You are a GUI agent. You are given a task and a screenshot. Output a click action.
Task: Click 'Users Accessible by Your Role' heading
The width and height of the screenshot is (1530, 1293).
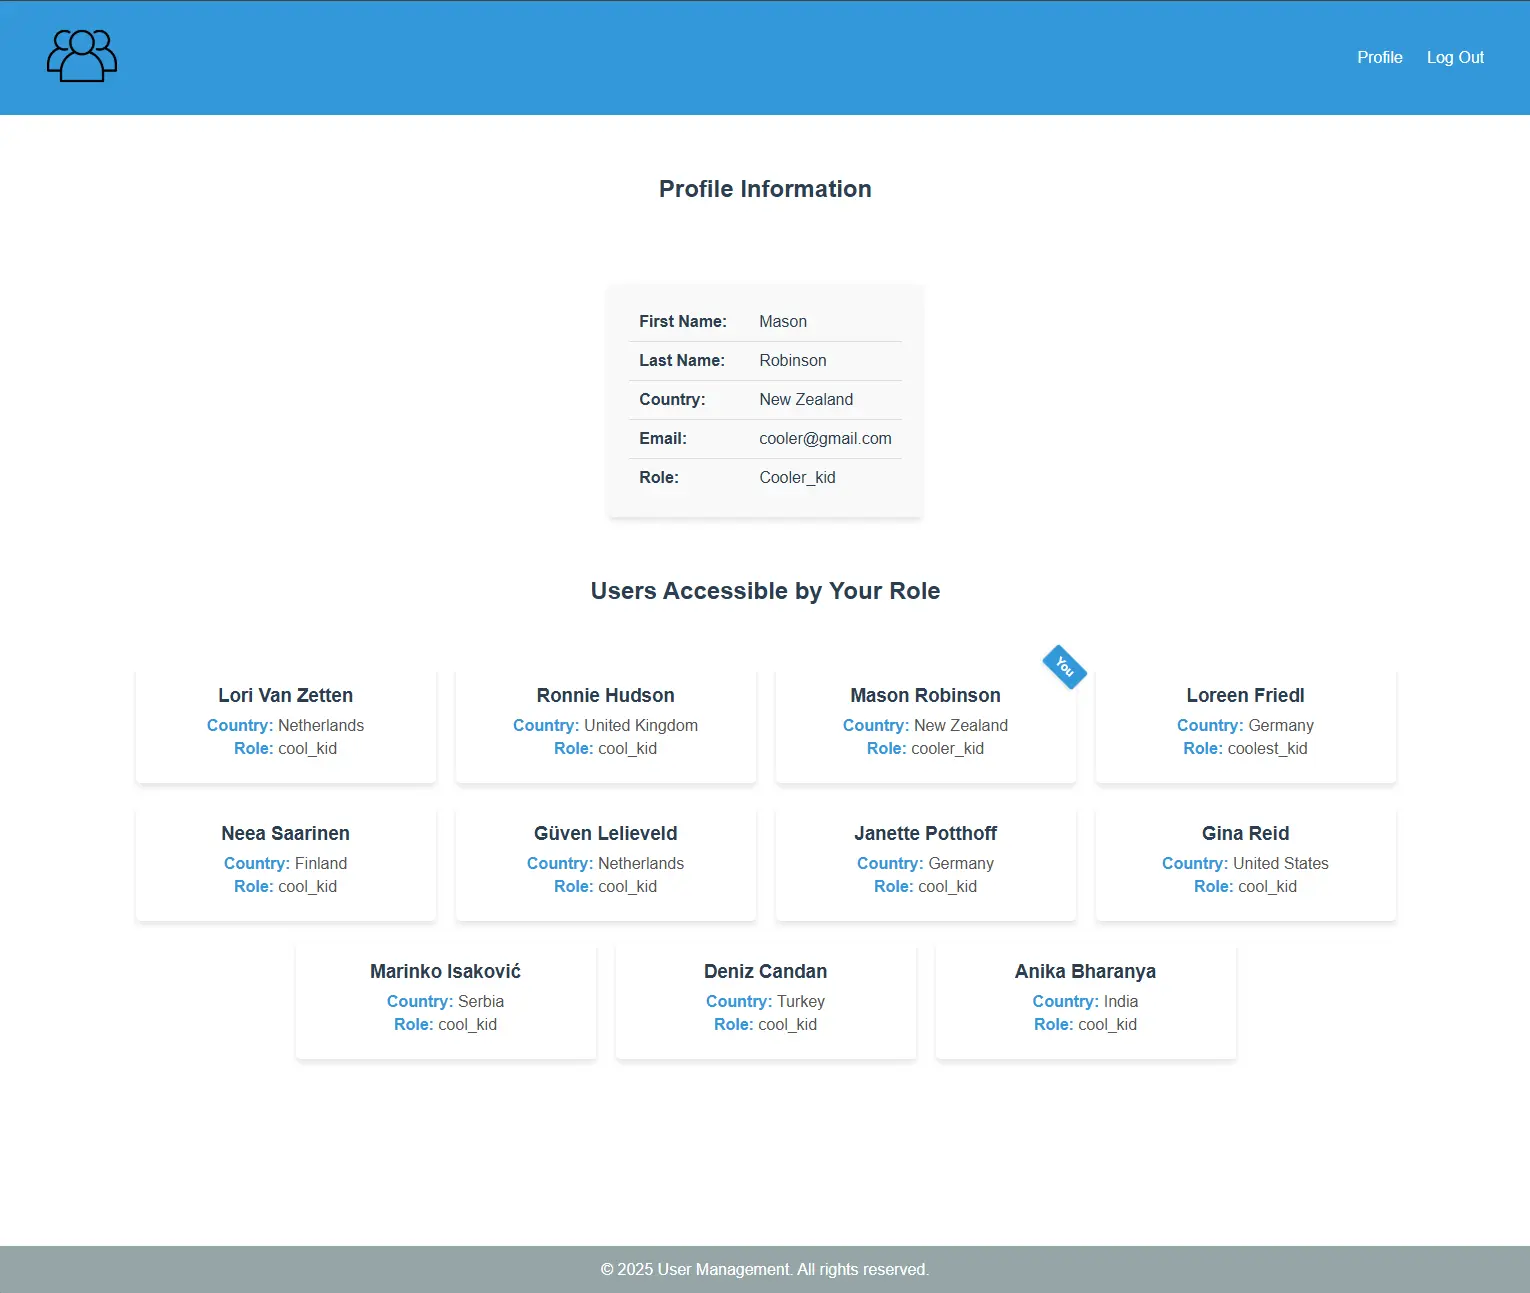(x=765, y=591)
